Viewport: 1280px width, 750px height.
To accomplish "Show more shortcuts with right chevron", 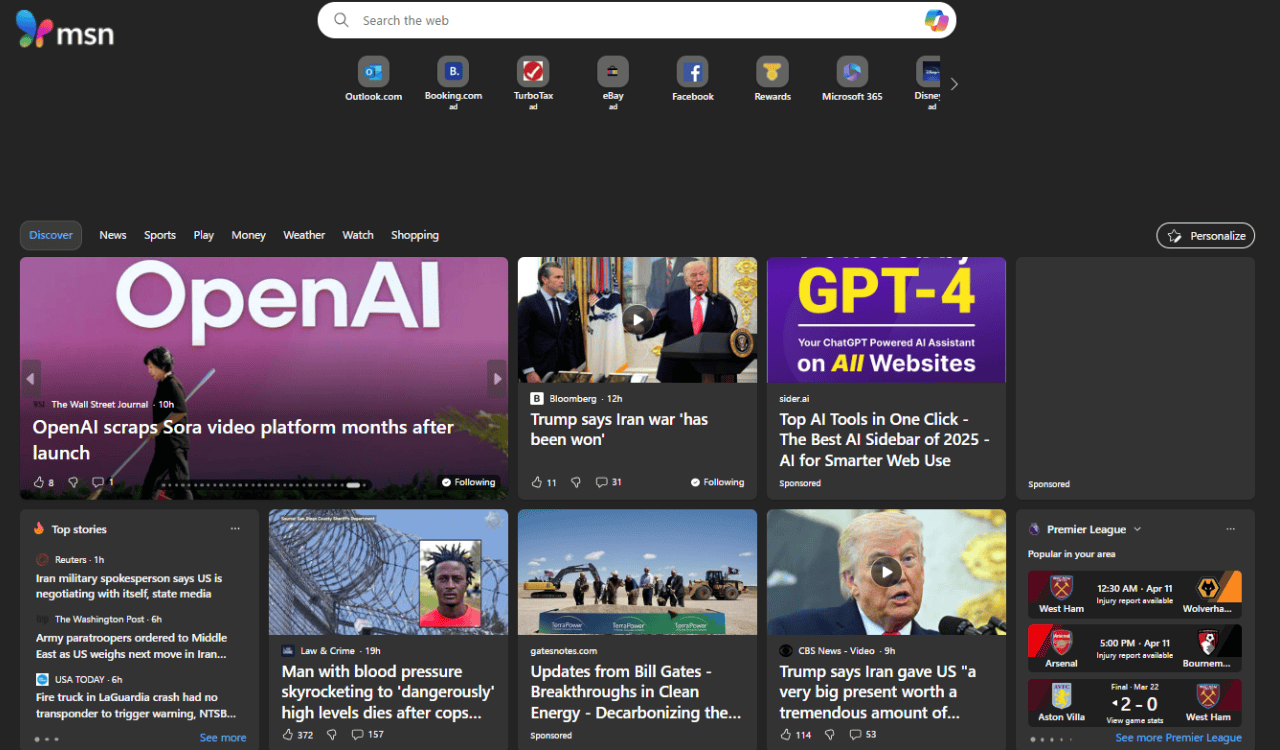I will point(954,84).
